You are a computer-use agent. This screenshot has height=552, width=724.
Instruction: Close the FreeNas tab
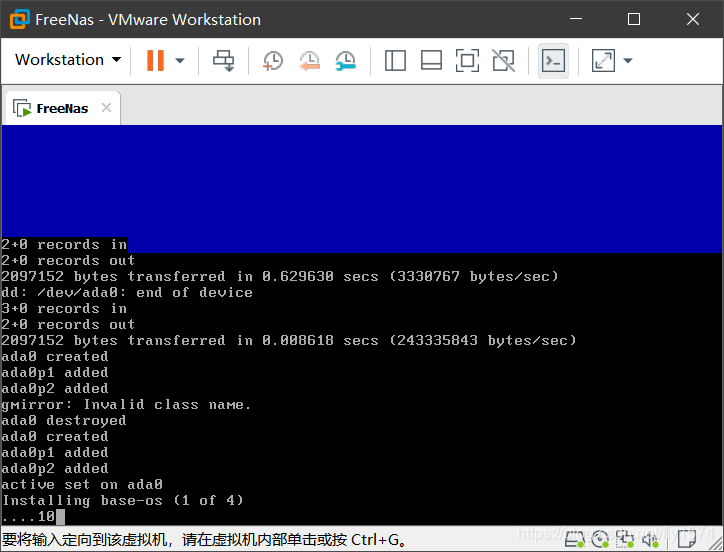[x=107, y=108]
